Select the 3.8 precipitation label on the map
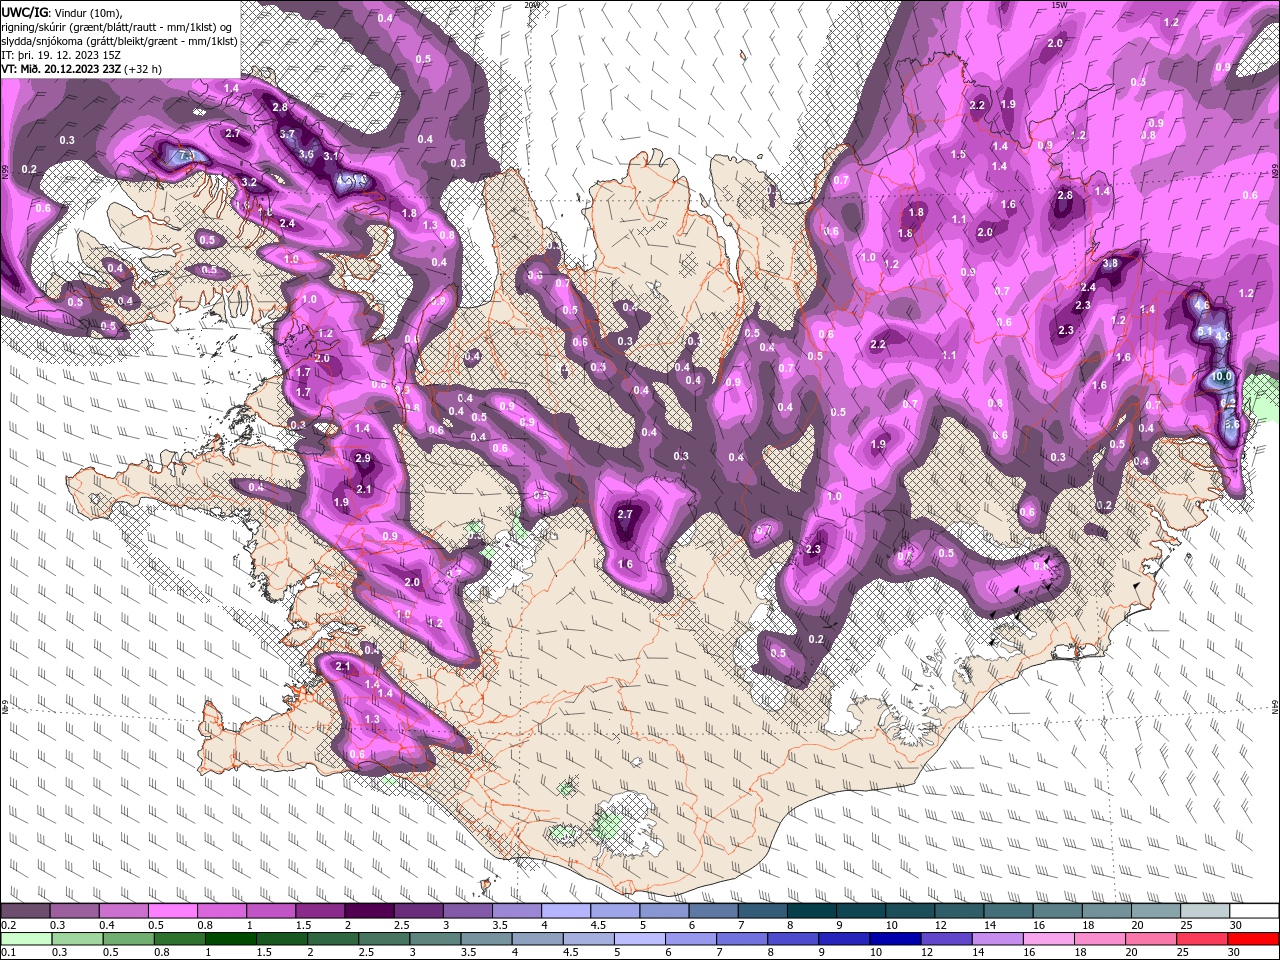The image size is (1280, 960). 1110,263
